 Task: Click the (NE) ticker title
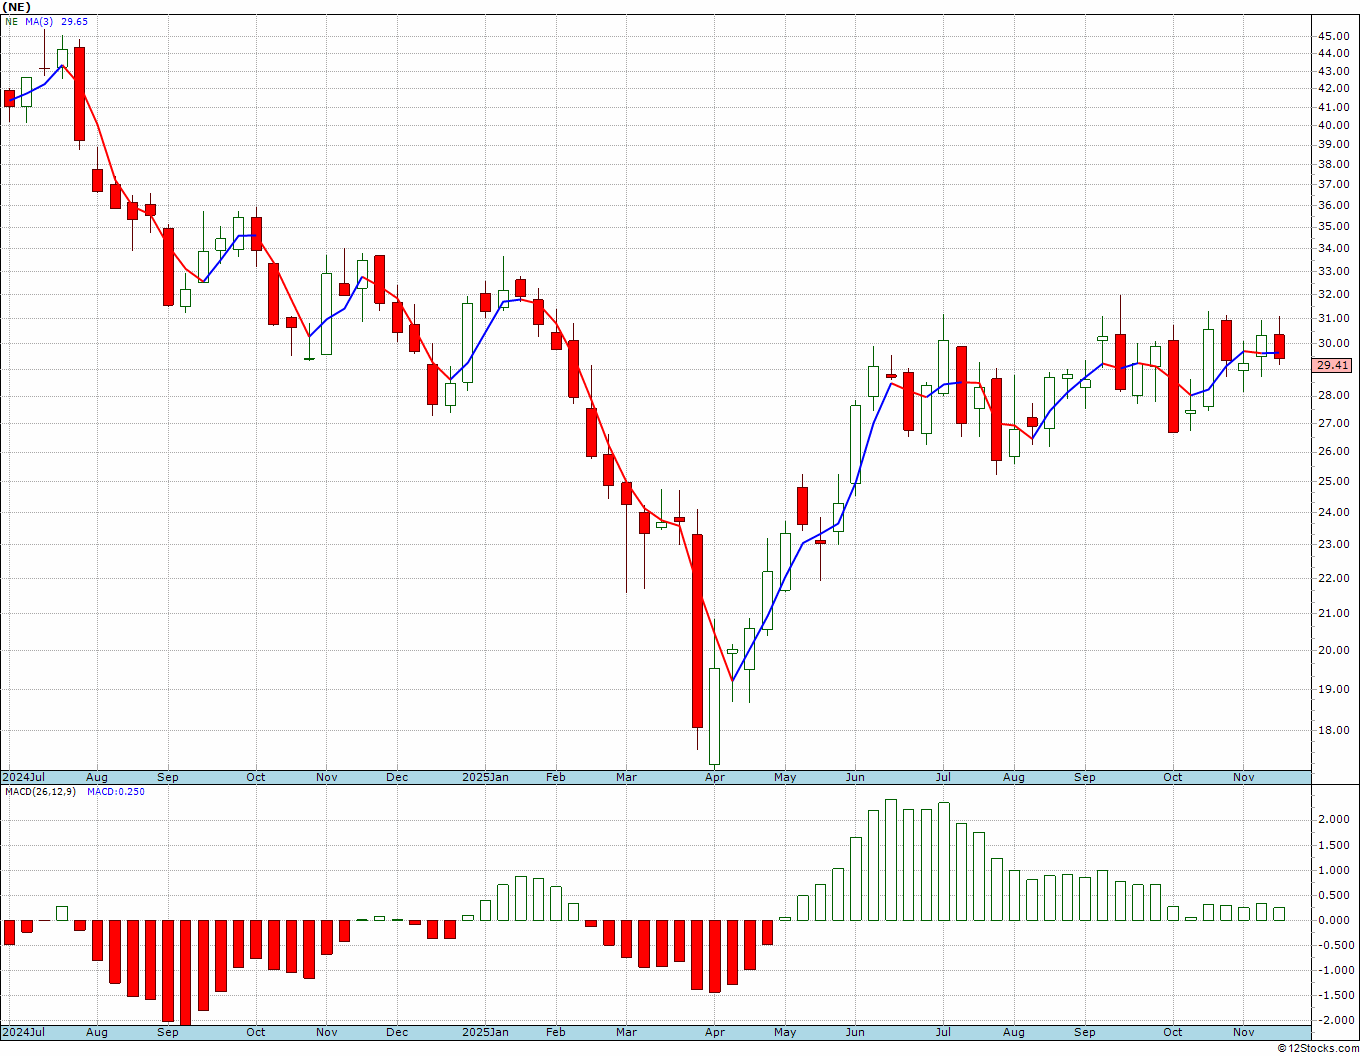[x=17, y=6]
